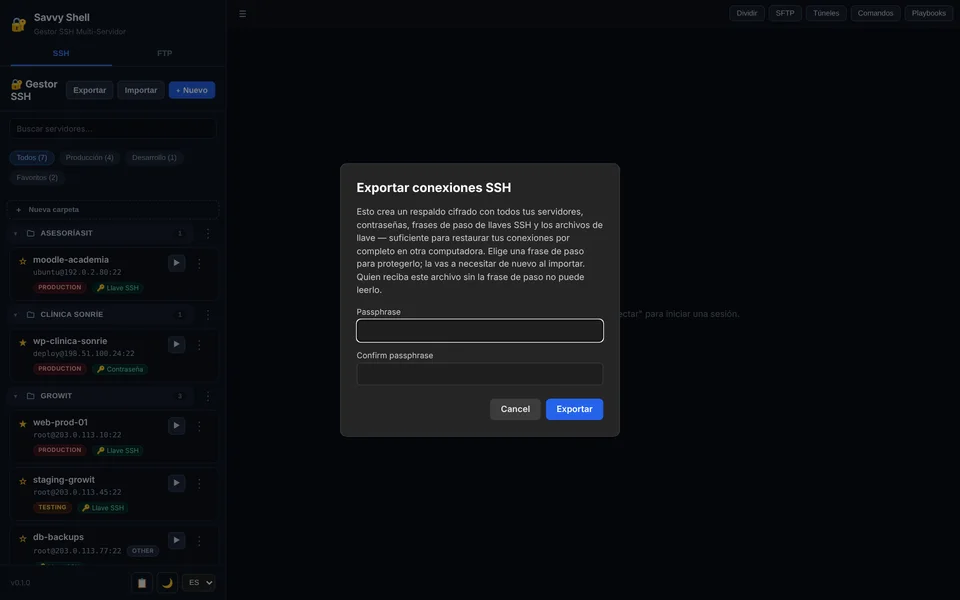Image resolution: width=960 pixels, height=600 pixels.
Task: Open the SFTP toolbar button
Action: point(785,13)
